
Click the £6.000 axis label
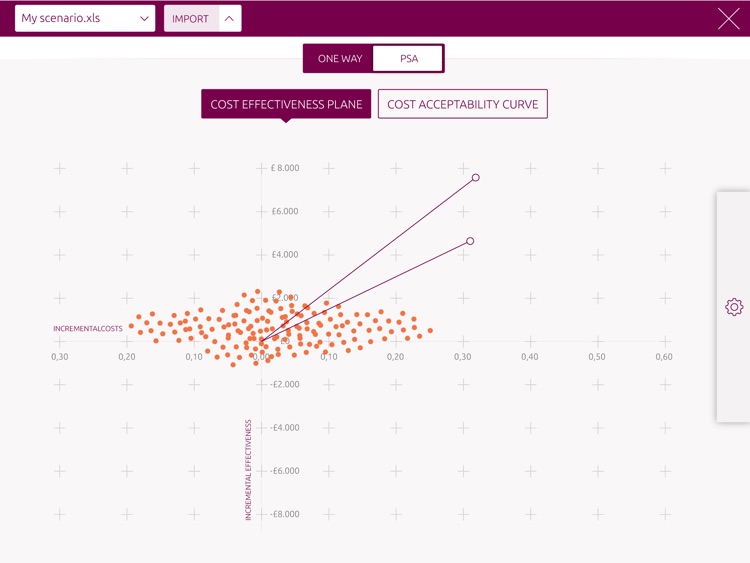pos(285,211)
